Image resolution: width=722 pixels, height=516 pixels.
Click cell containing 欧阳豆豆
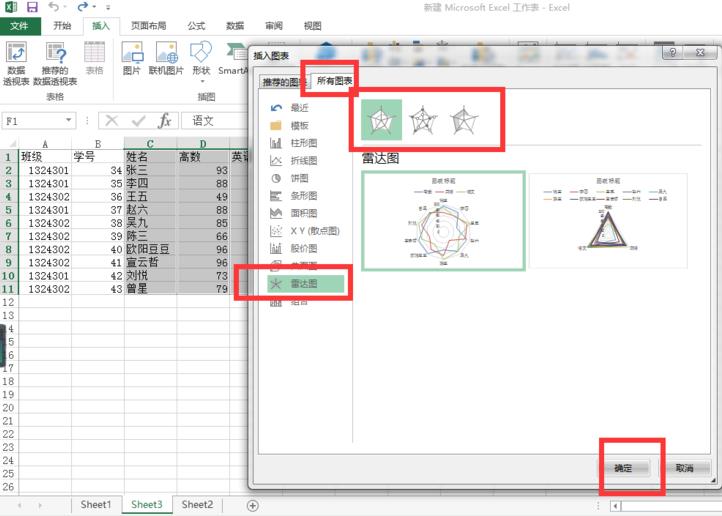click(150, 249)
